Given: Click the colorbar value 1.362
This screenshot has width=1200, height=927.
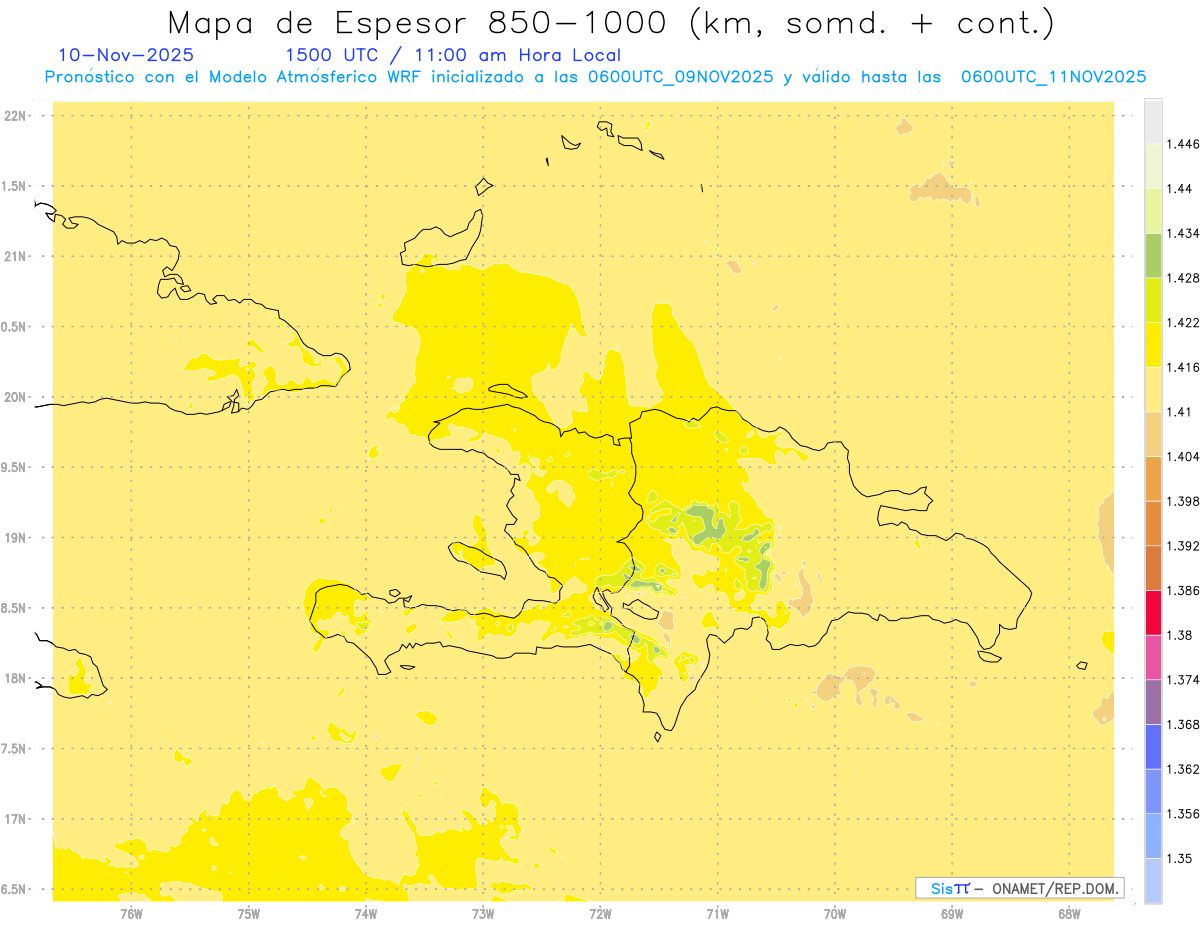Looking at the screenshot, I should click(x=1183, y=769).
